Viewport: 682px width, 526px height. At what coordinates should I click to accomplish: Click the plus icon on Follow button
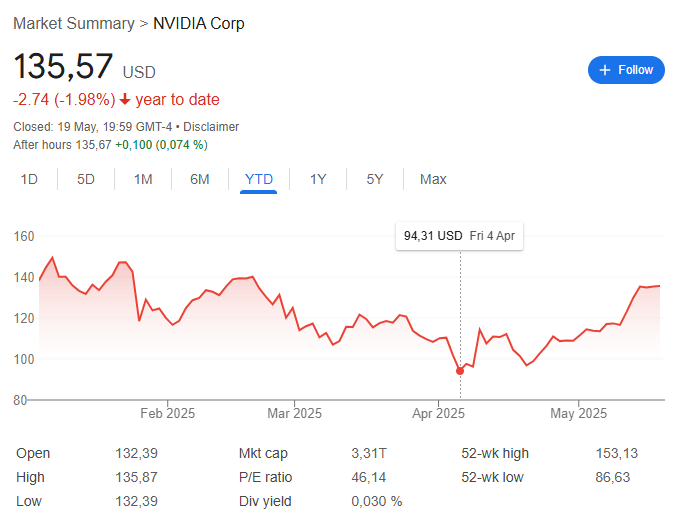pyautogui.click(x=605, y=70)
